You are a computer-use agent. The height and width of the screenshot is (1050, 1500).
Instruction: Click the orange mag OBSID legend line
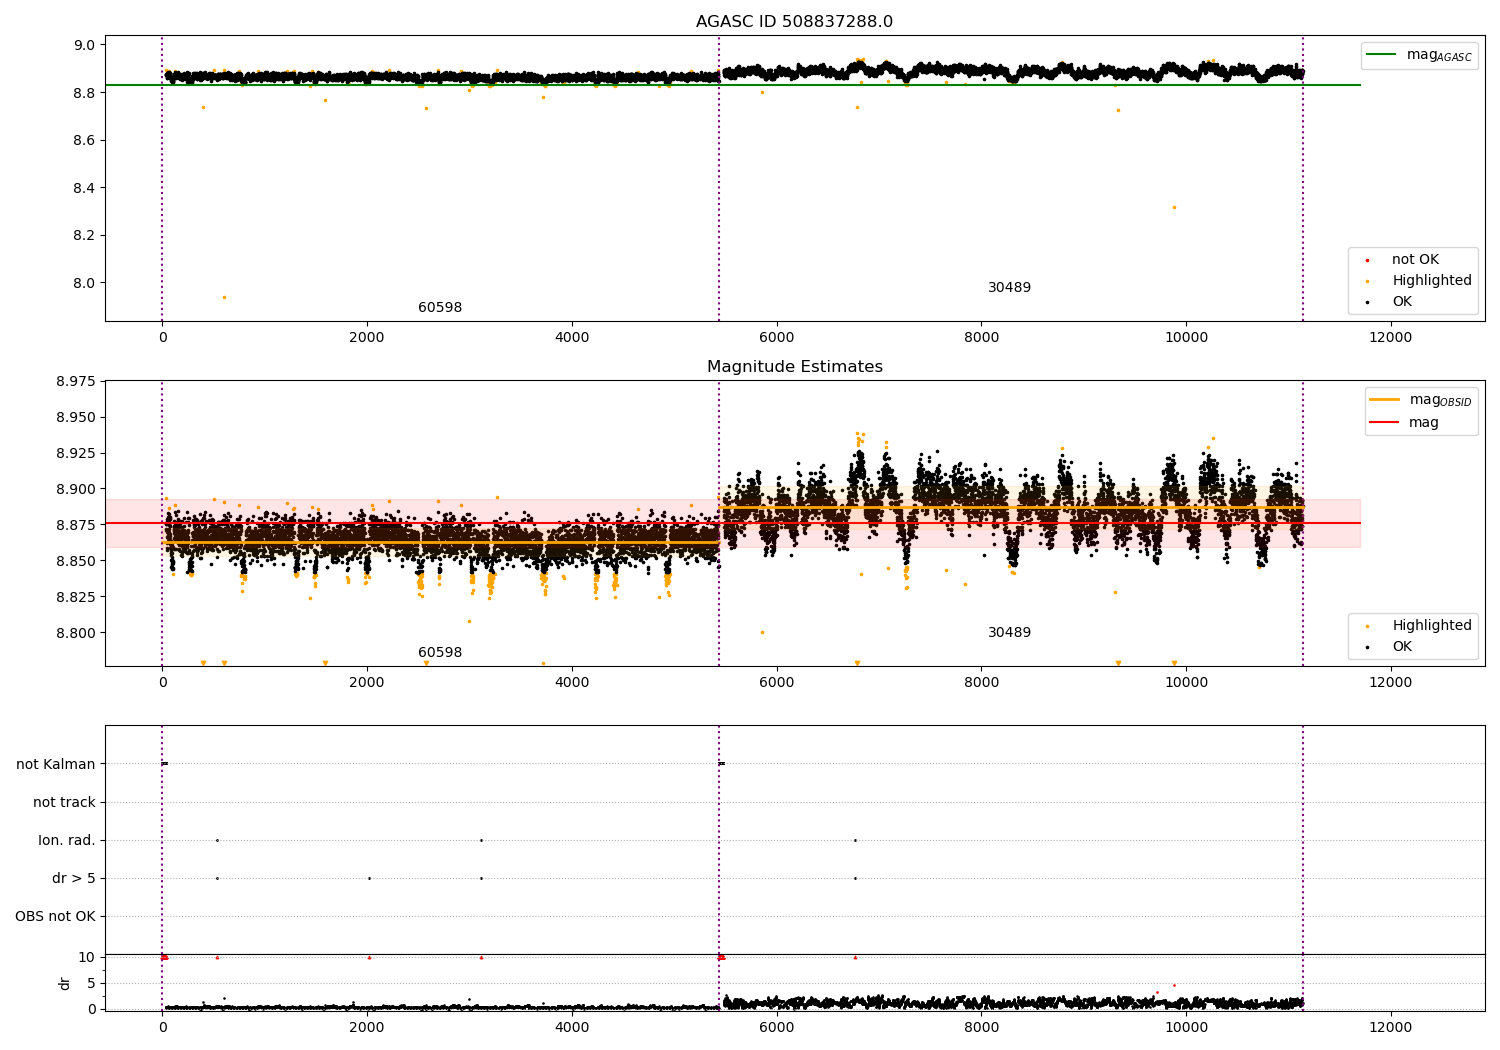(1384, 400)
